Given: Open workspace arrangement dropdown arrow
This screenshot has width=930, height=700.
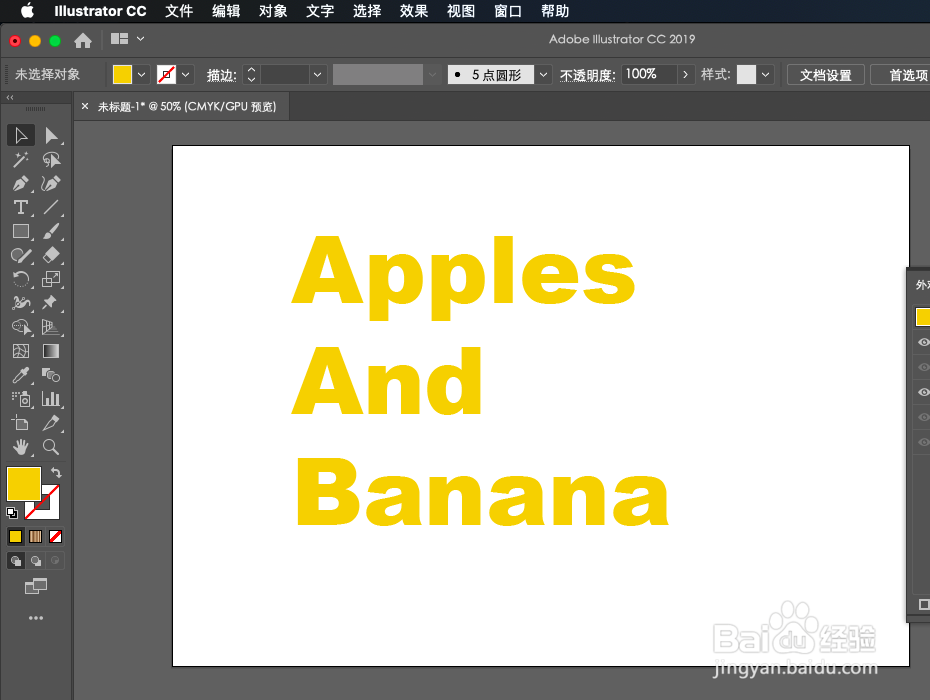Looking at the screenshot, I should point(141,39).
